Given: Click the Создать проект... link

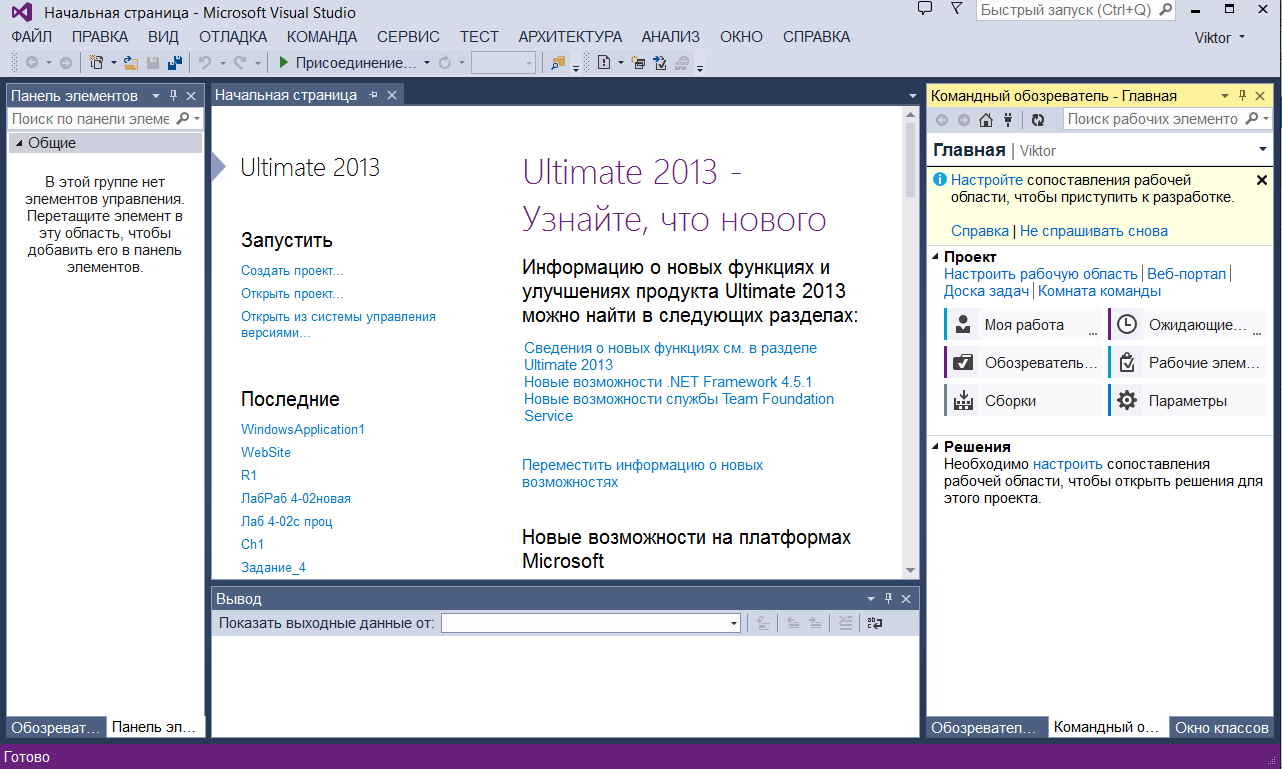Looking at the screenshot, I should click(292, 271).
